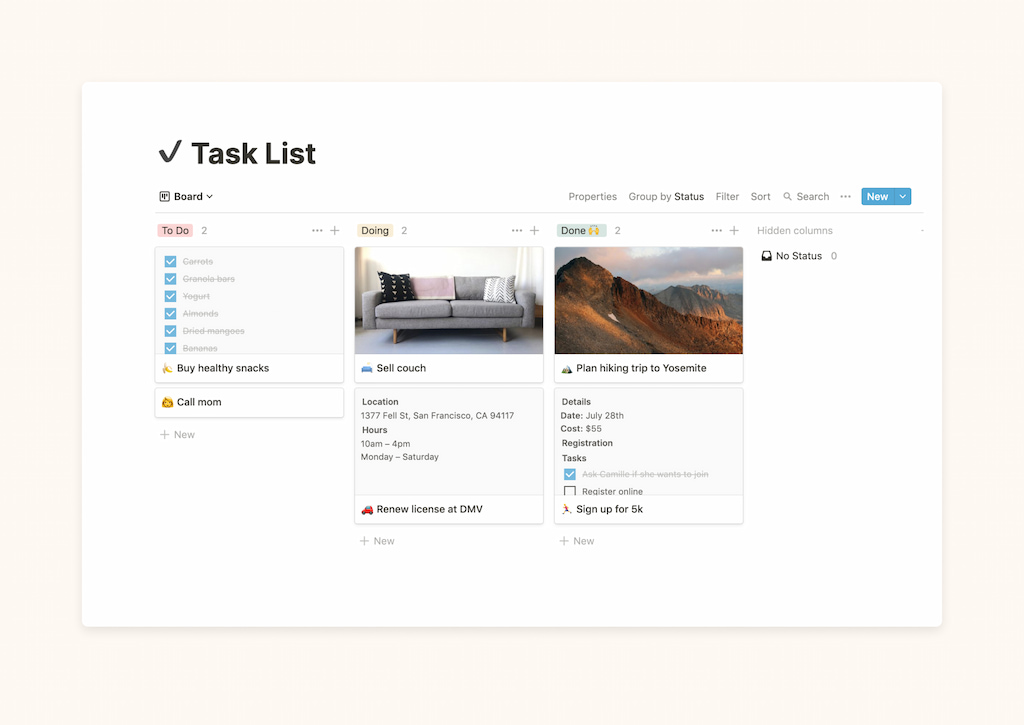Click the banana icon on Buy healthy snacks
1024x725 pixels.
coord(167,368)
